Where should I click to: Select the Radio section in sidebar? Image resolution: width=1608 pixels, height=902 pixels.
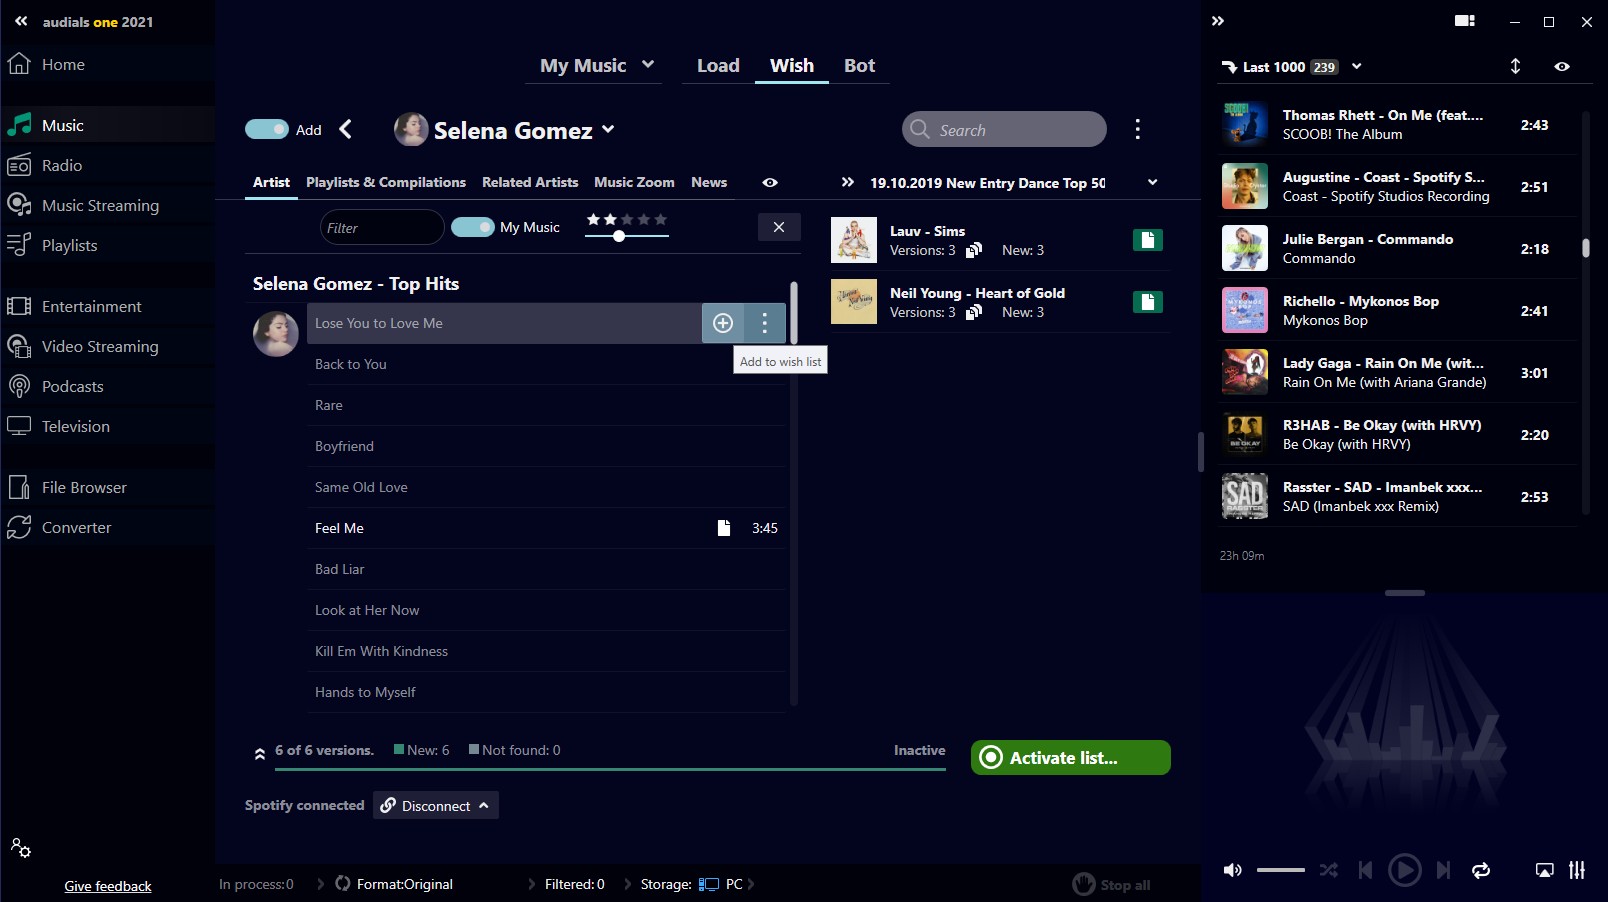pyautogui.click(x=60, y=165)
